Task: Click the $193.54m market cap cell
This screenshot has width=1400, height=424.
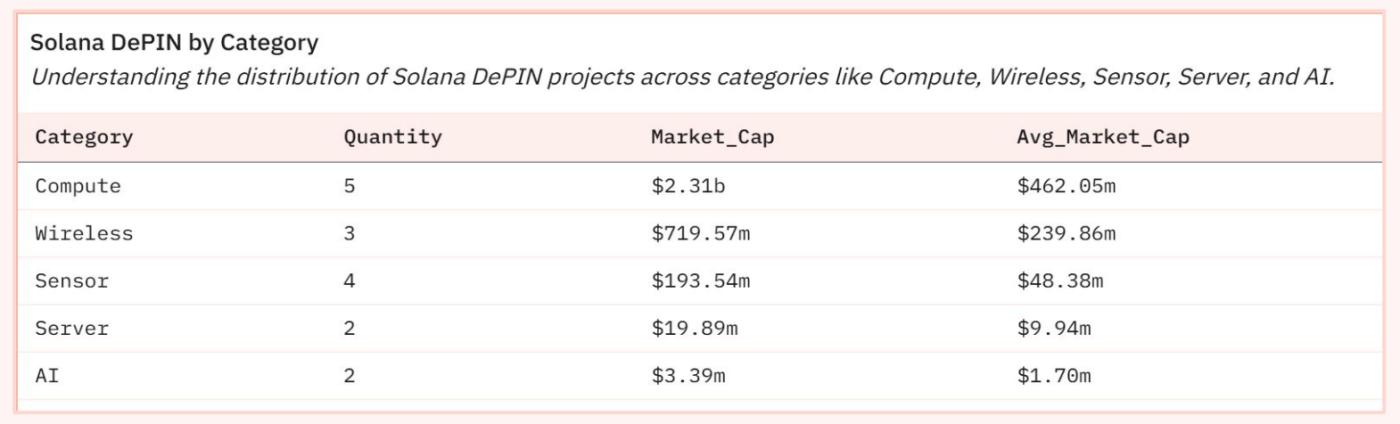Action: pyautogui.click(x=700, y=281)
